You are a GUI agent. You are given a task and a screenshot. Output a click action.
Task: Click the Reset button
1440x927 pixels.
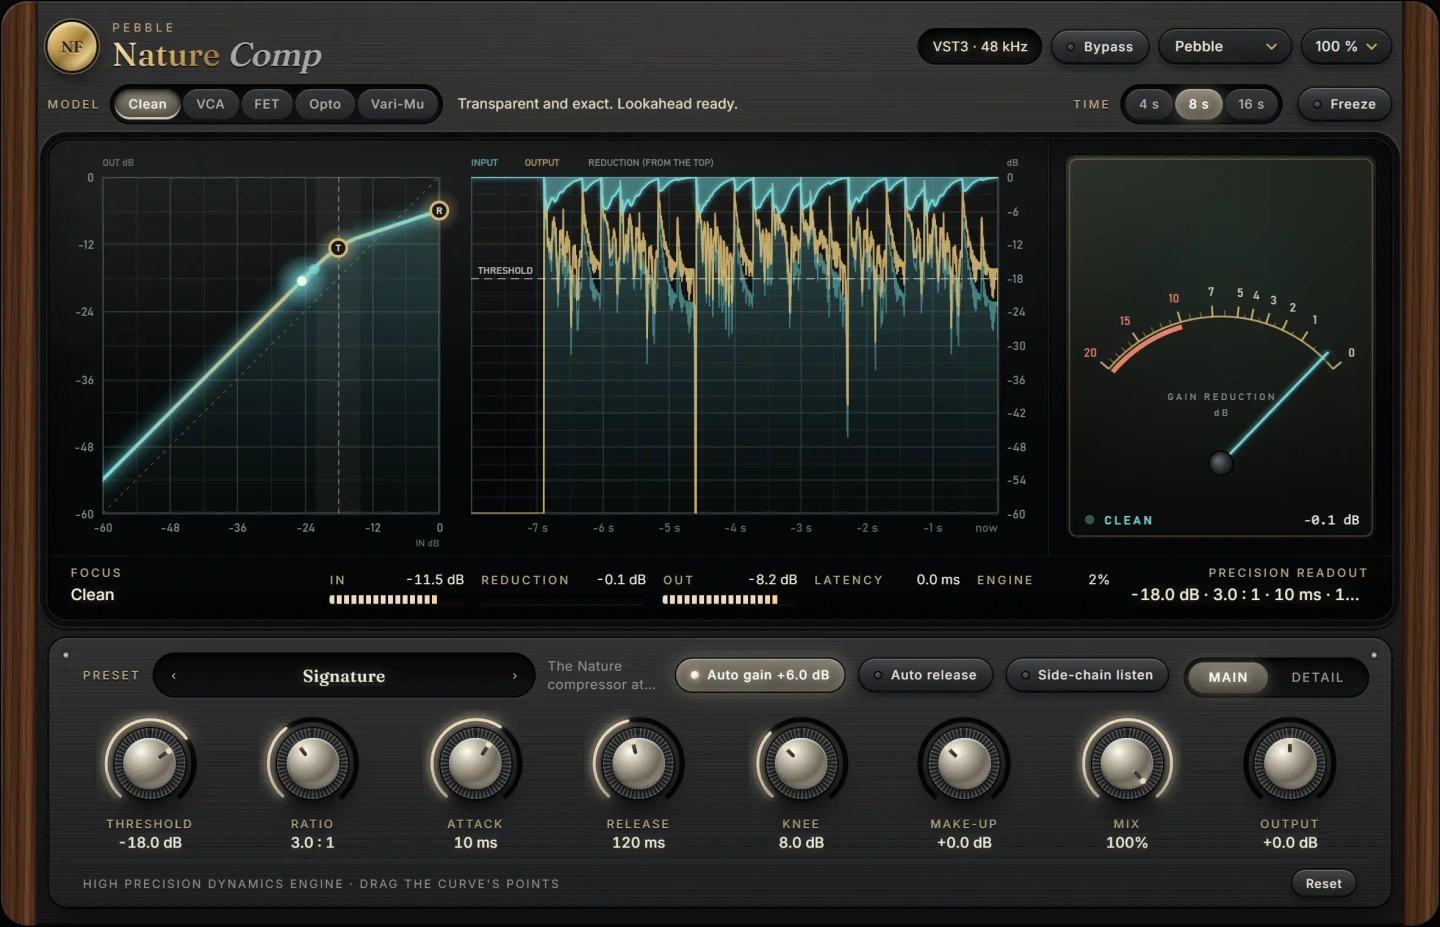click(x=1323, y=883)
